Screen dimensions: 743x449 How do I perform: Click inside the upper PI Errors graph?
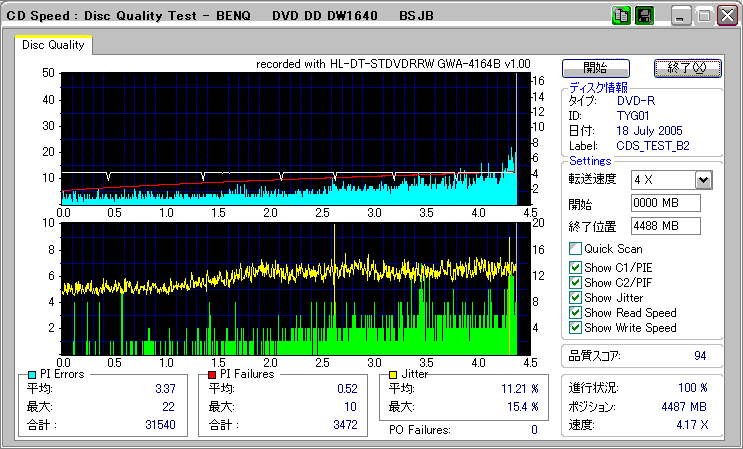point(290,130)
